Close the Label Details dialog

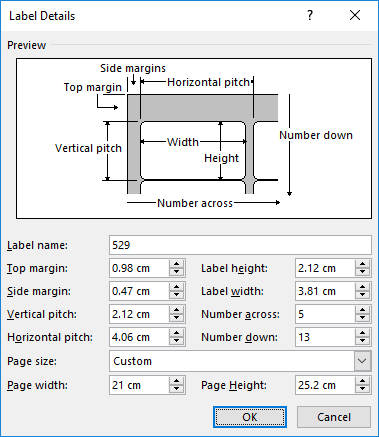[x=355, y=15]
